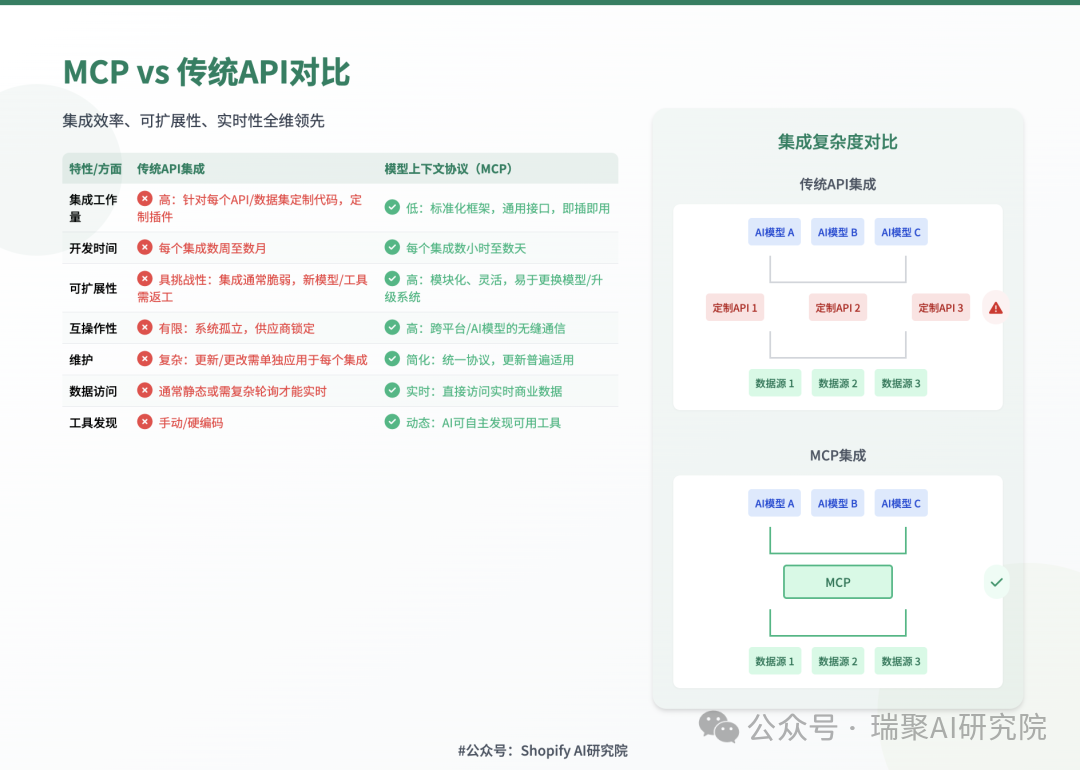This screenshot has height=770, width=1080.
Task: Click green check icon in 集成工作量 row
Action: click(392, 207)
